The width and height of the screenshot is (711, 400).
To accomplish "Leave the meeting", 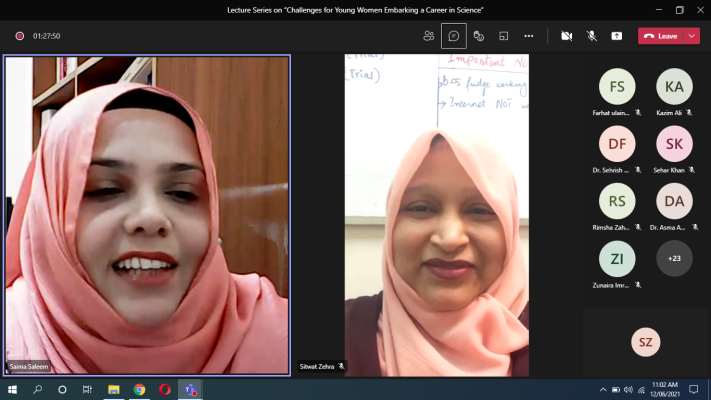I will click(x=660, y=36).
